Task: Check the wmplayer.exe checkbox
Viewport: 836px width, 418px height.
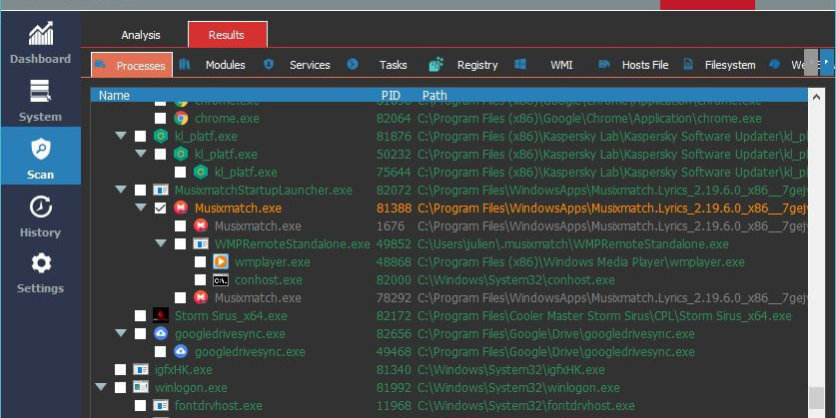Action: [x=200, y=262]
